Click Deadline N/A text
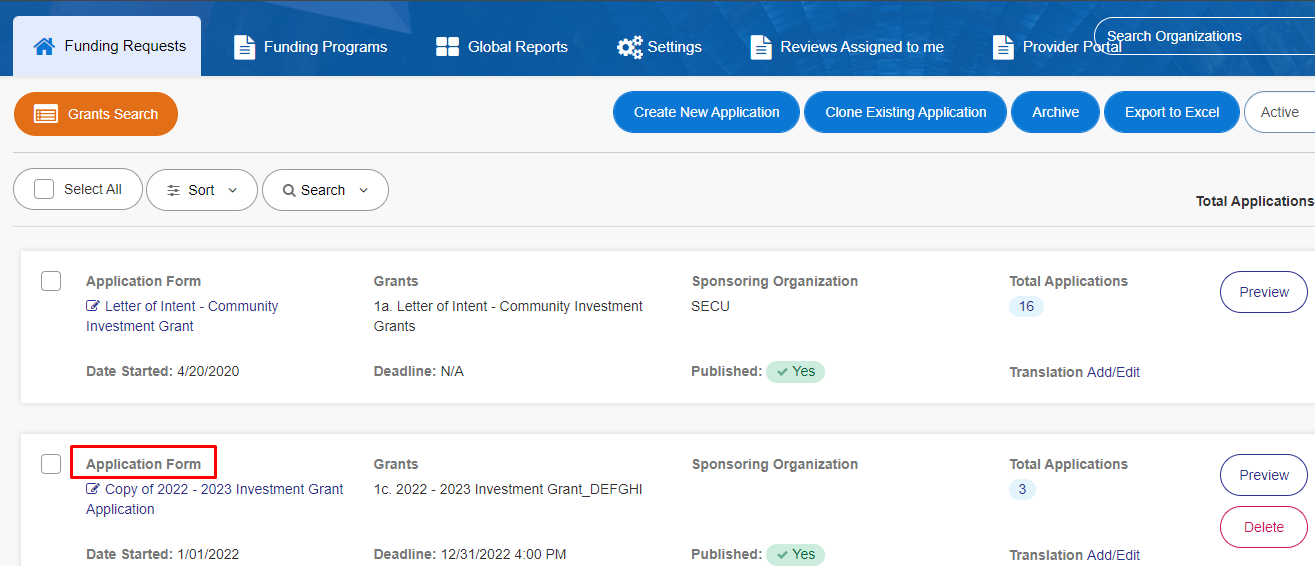 [419, 371]
